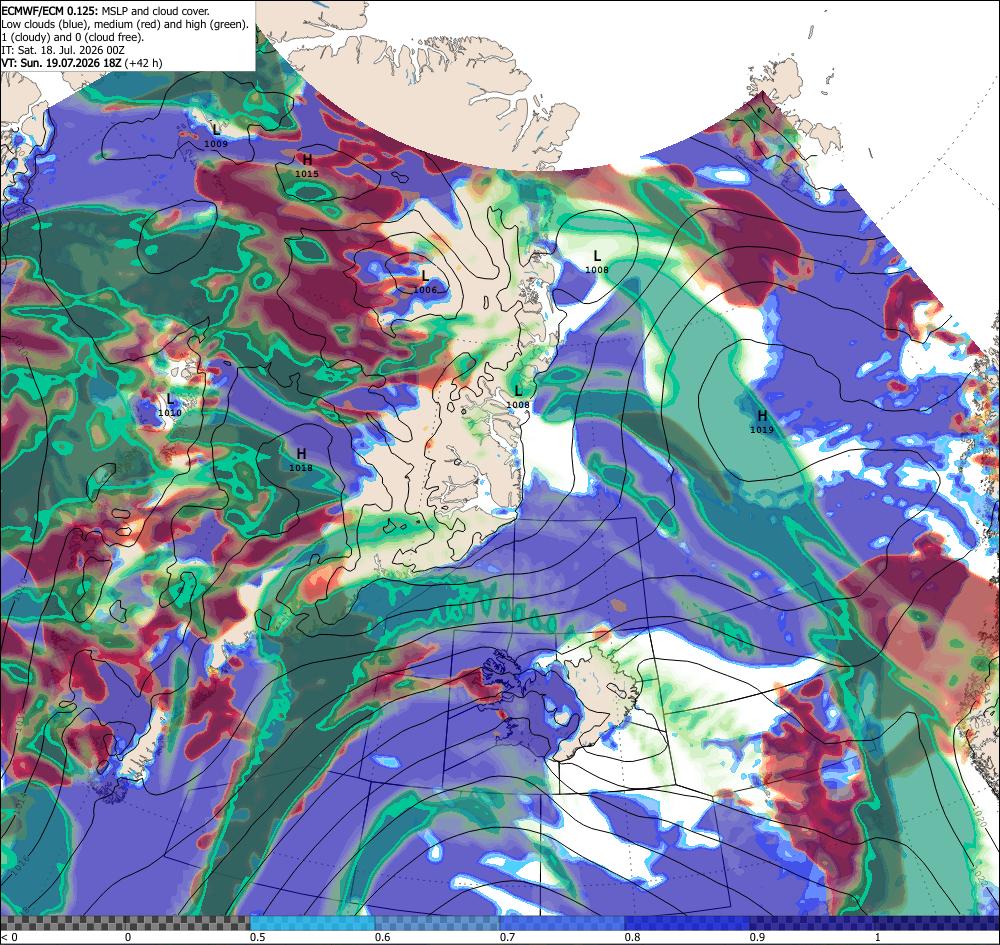Click the ECMWF/ECM 0.125 map title
Image resolution: width=1000 pixels, height=945 pixels.
105,11
